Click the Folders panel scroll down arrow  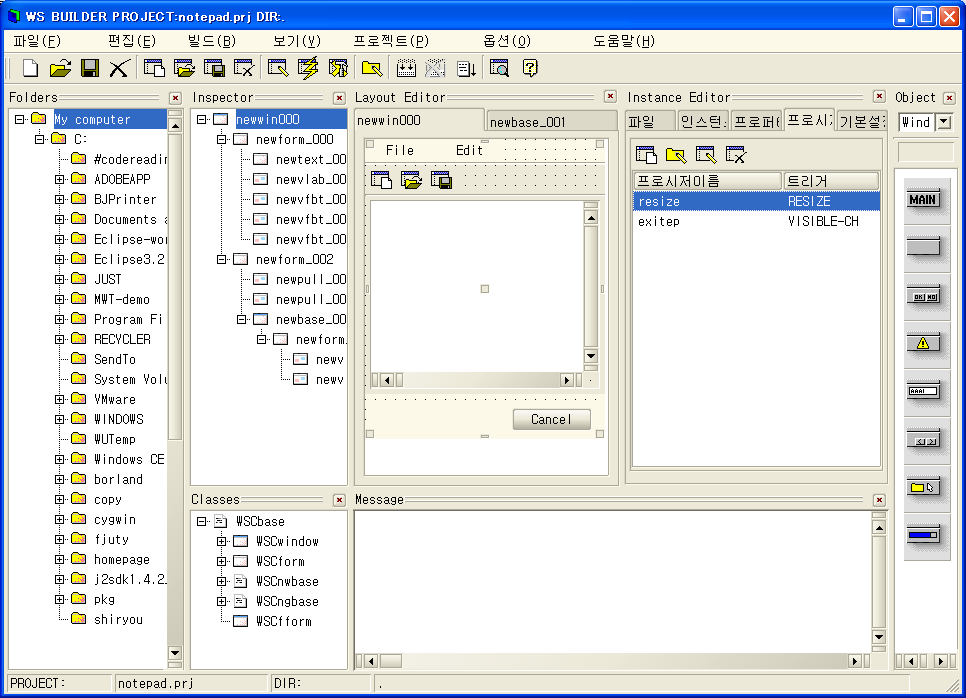[x=175, y=652]
